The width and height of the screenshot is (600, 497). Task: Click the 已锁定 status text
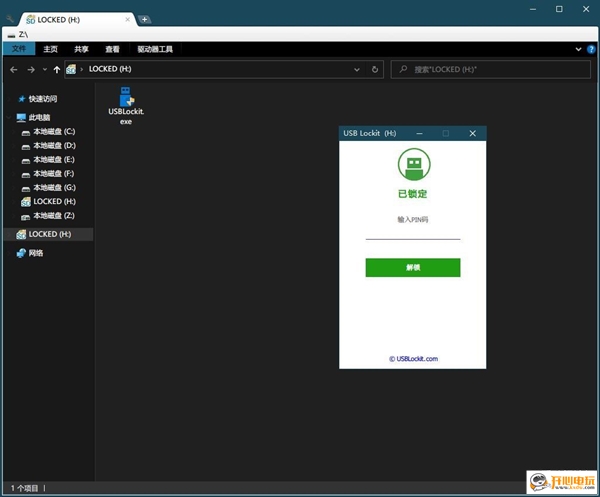point(412,194)
